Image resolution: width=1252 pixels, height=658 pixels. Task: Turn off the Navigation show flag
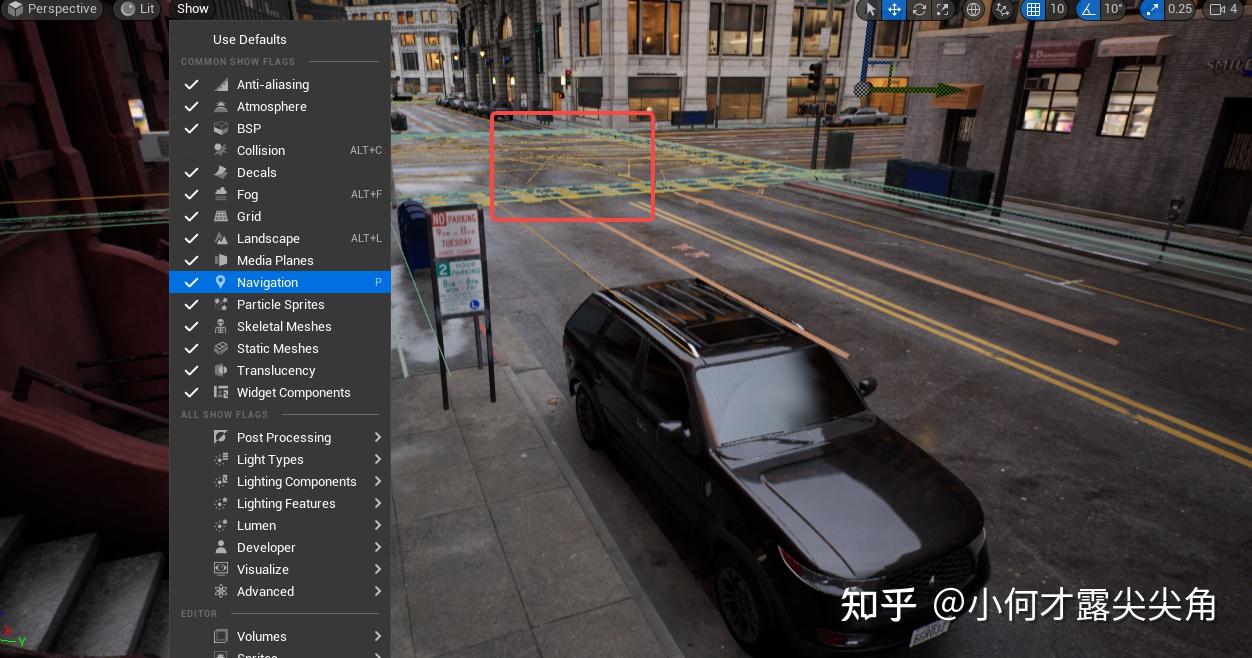pos(267,282)
